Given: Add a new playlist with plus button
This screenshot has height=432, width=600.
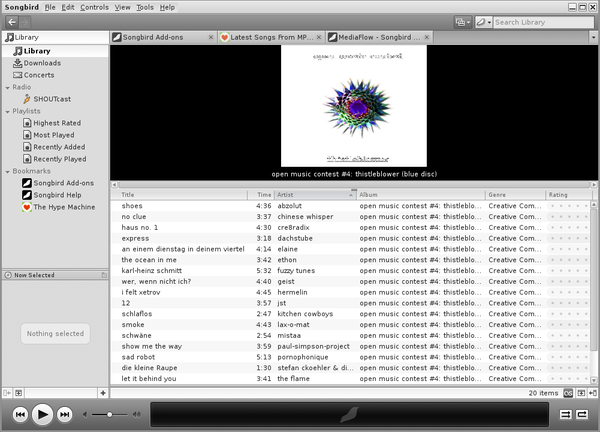Looking at the screenshot, I should 103,393.
